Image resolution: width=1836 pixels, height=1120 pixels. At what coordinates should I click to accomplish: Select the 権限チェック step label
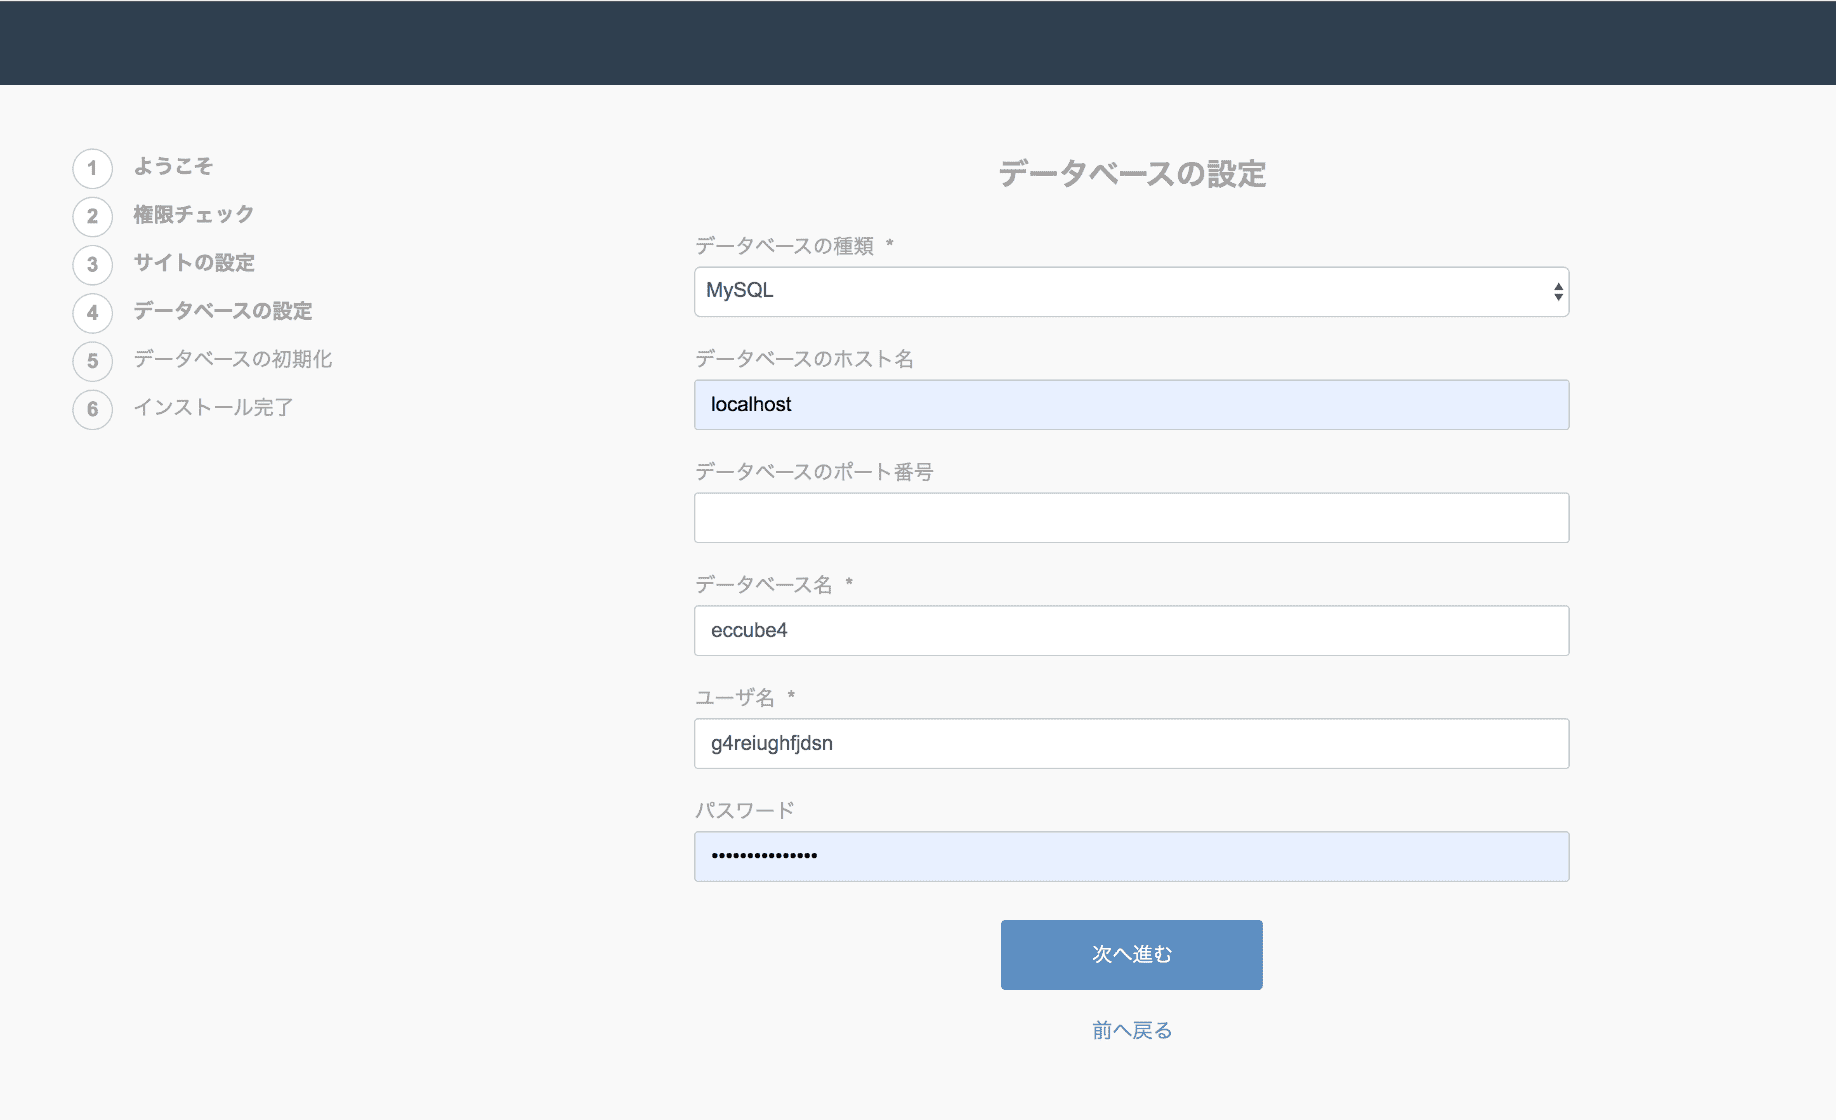tap(194, 214)
